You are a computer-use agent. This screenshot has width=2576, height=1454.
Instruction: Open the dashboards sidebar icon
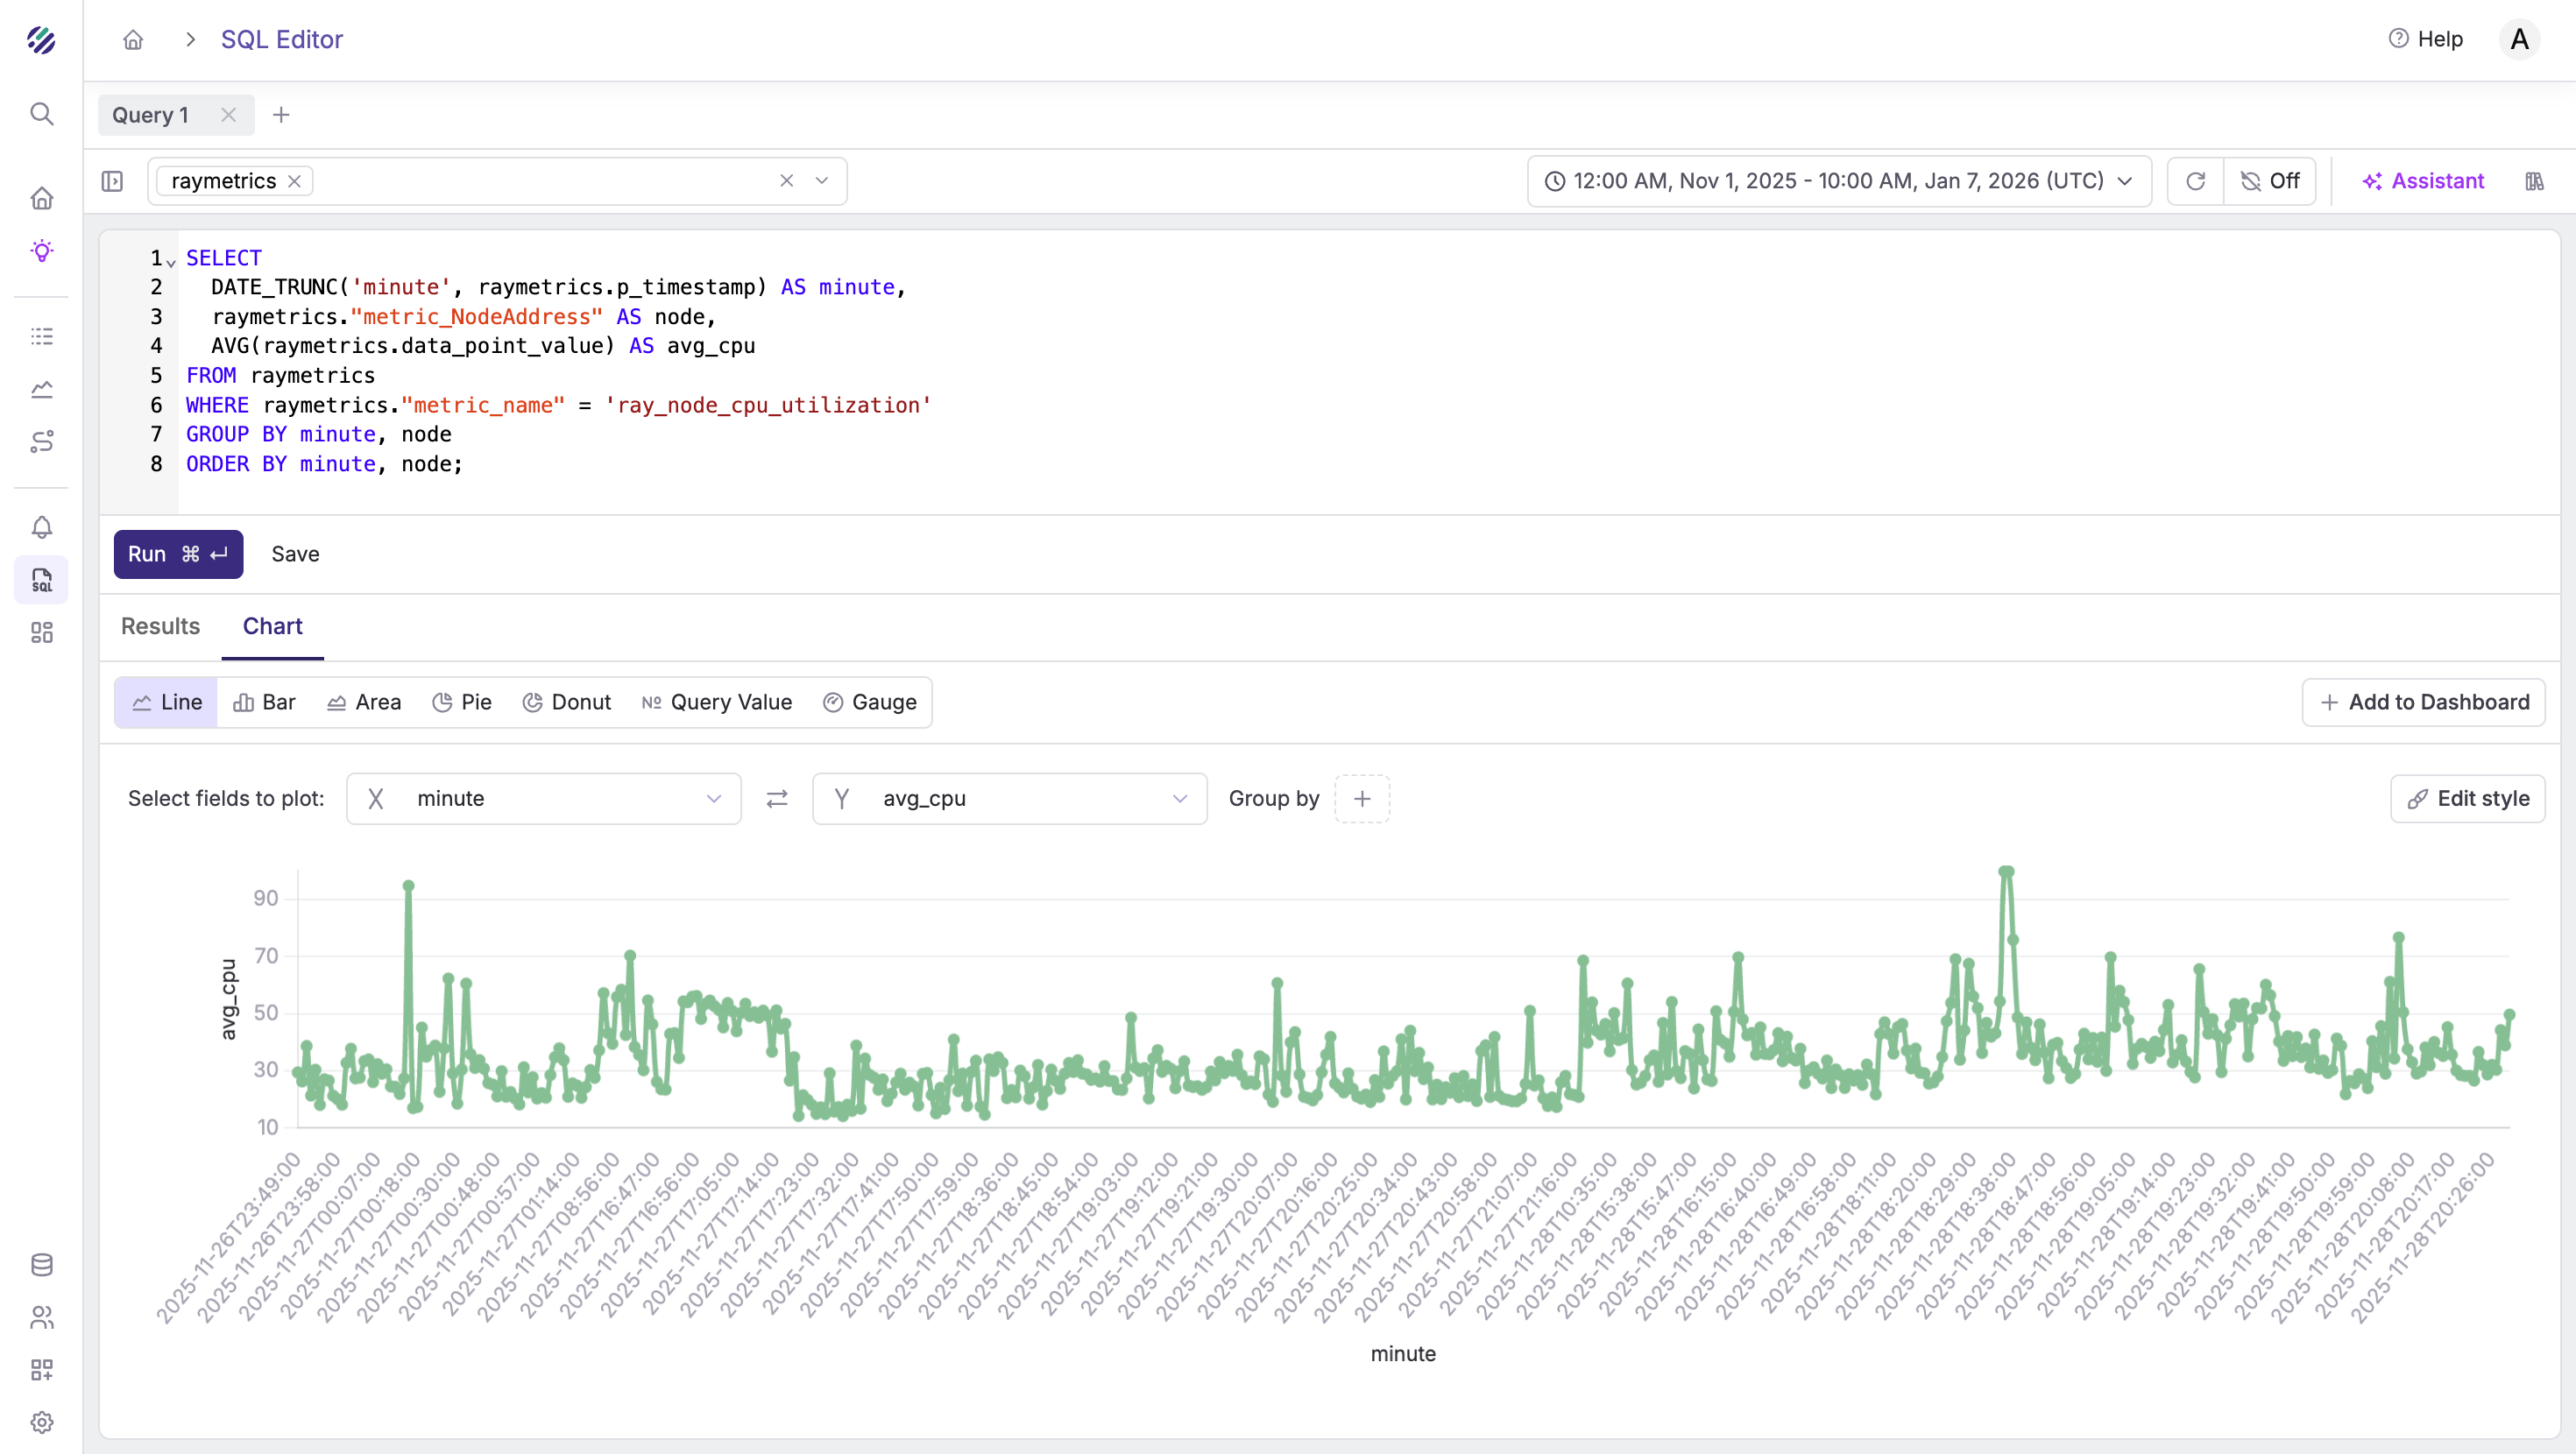[41, 633]
